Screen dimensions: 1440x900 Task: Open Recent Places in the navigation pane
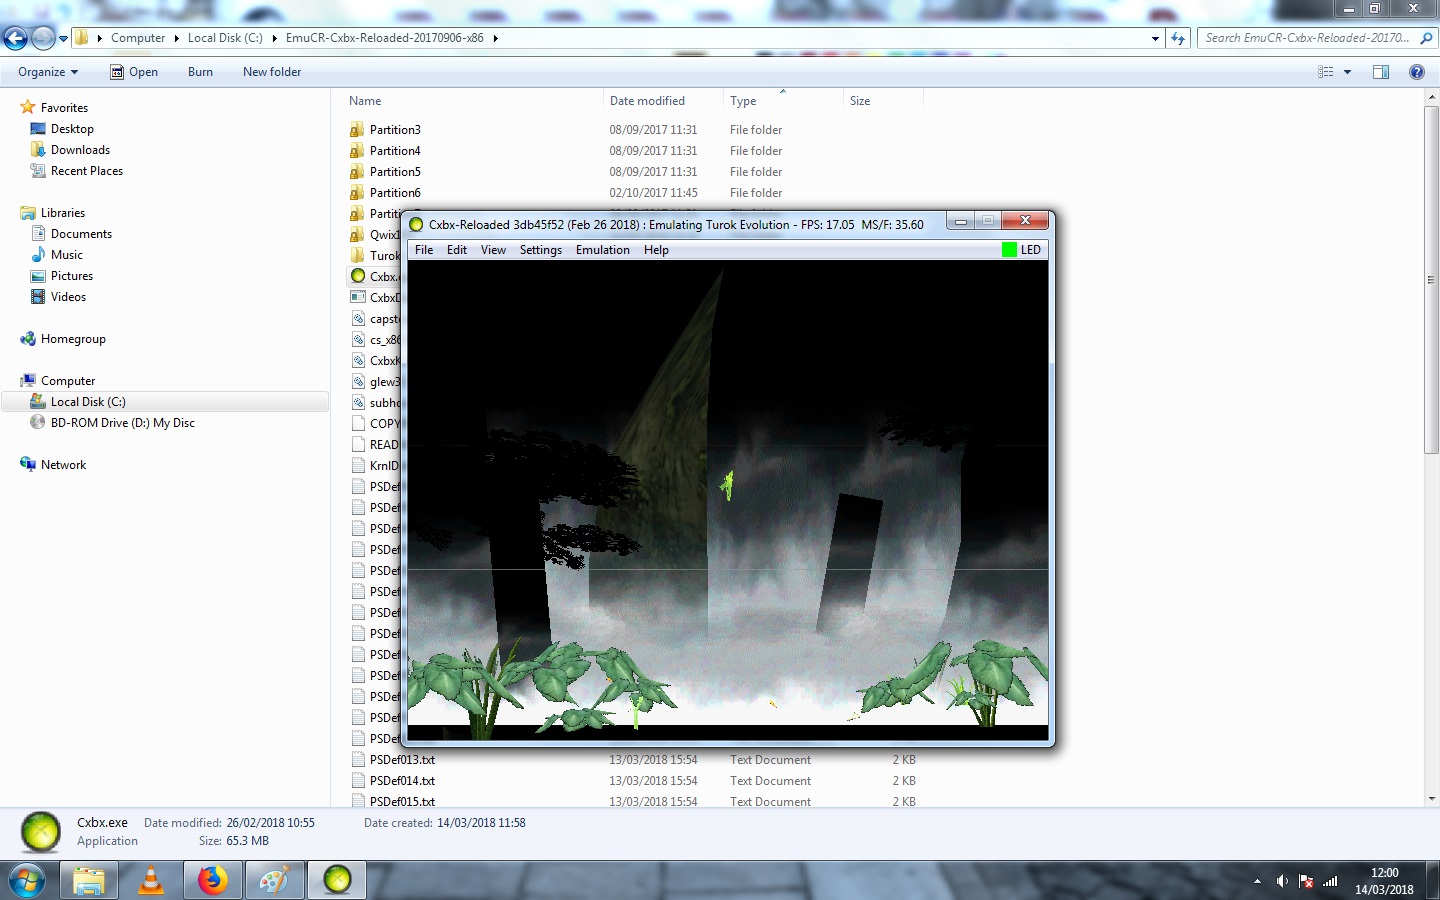87,171
